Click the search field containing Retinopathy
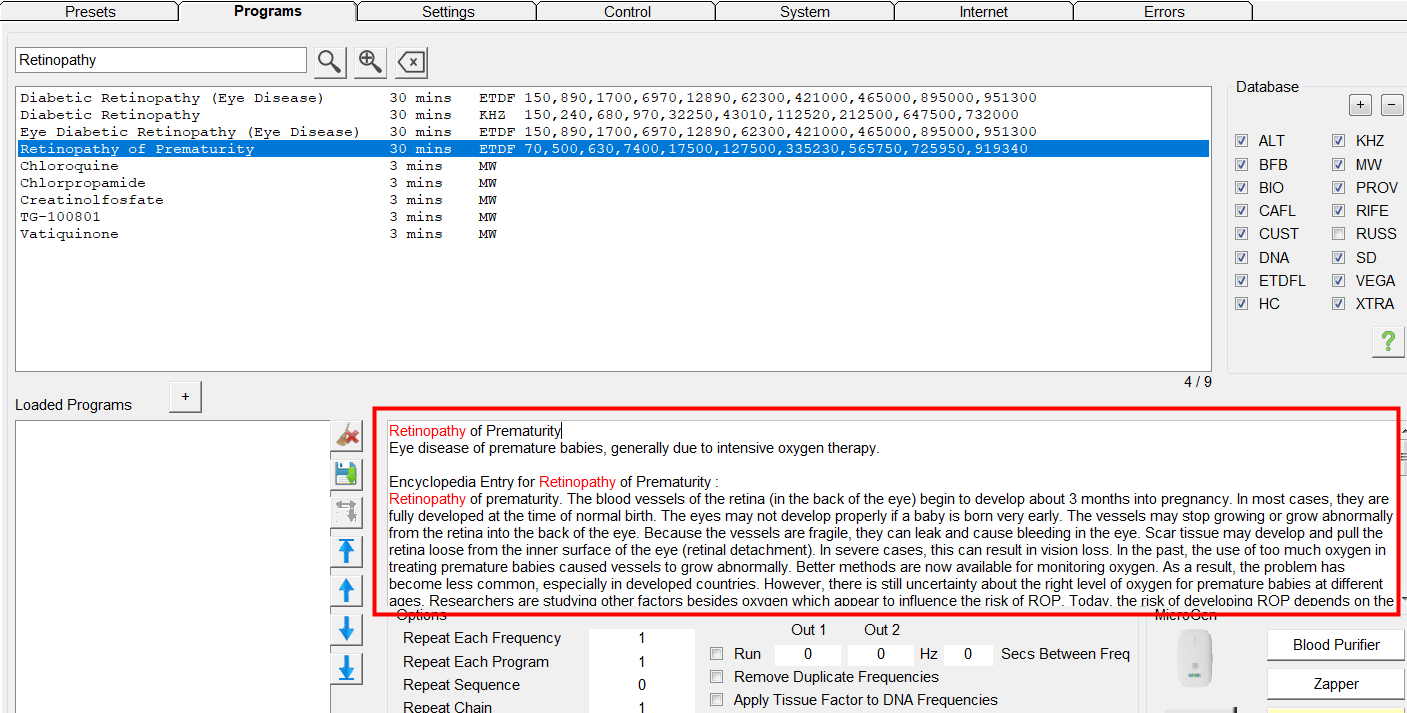This screenshot has width=1407, height=713. click(x=161, y=60)
